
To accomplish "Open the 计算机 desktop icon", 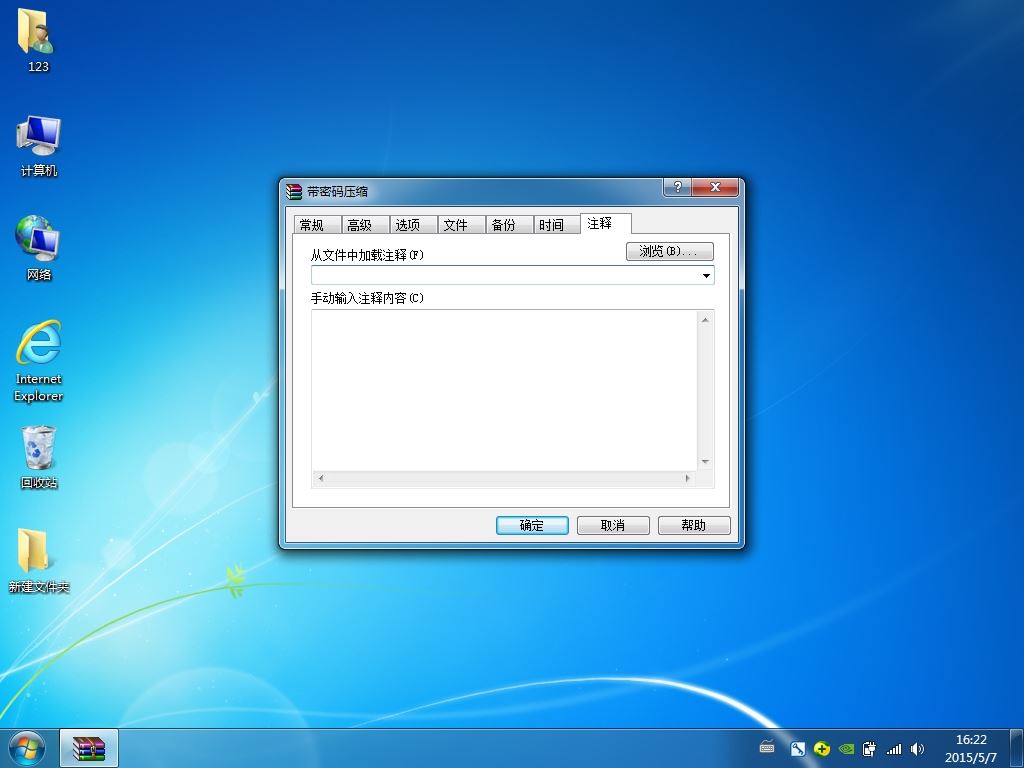I will click(x=39, y=146).
